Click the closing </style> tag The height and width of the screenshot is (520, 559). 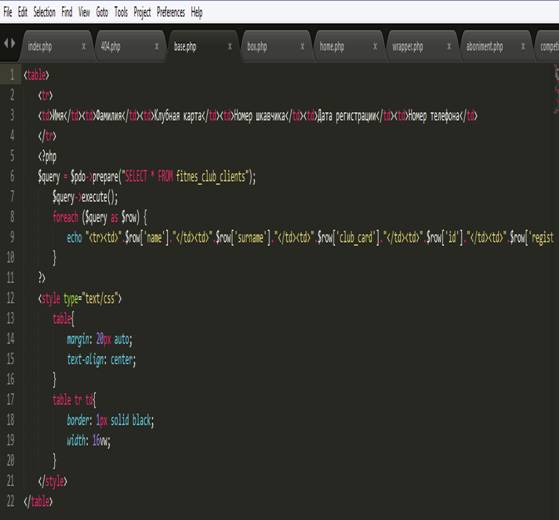click(x=52, y=482)
